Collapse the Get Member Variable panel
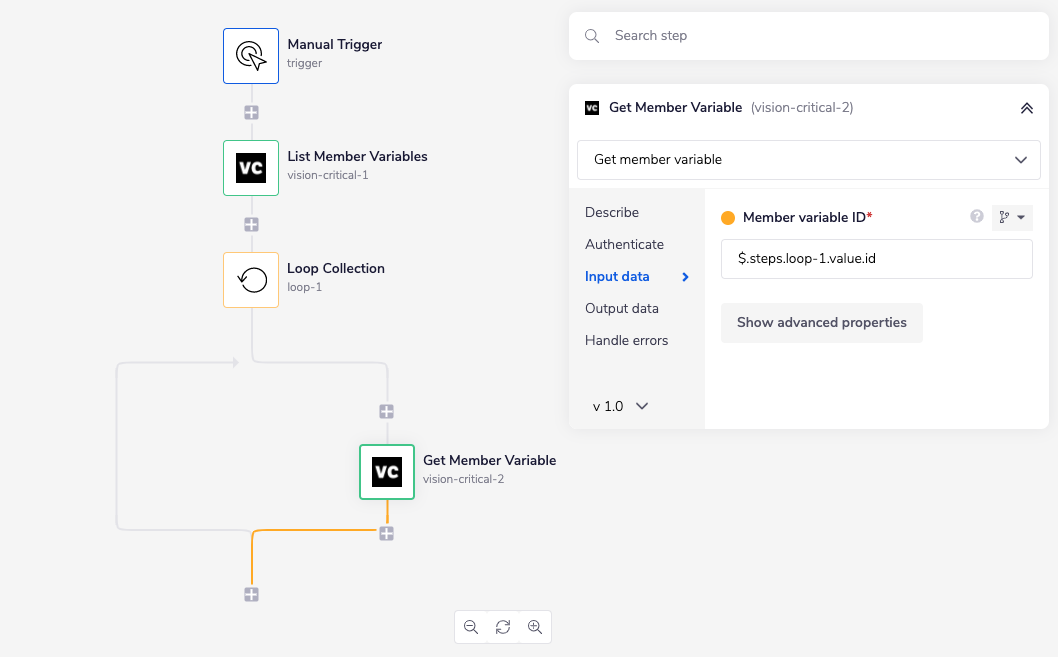This screenshot has width=1058, height=657. click(x=1026, y=108)
